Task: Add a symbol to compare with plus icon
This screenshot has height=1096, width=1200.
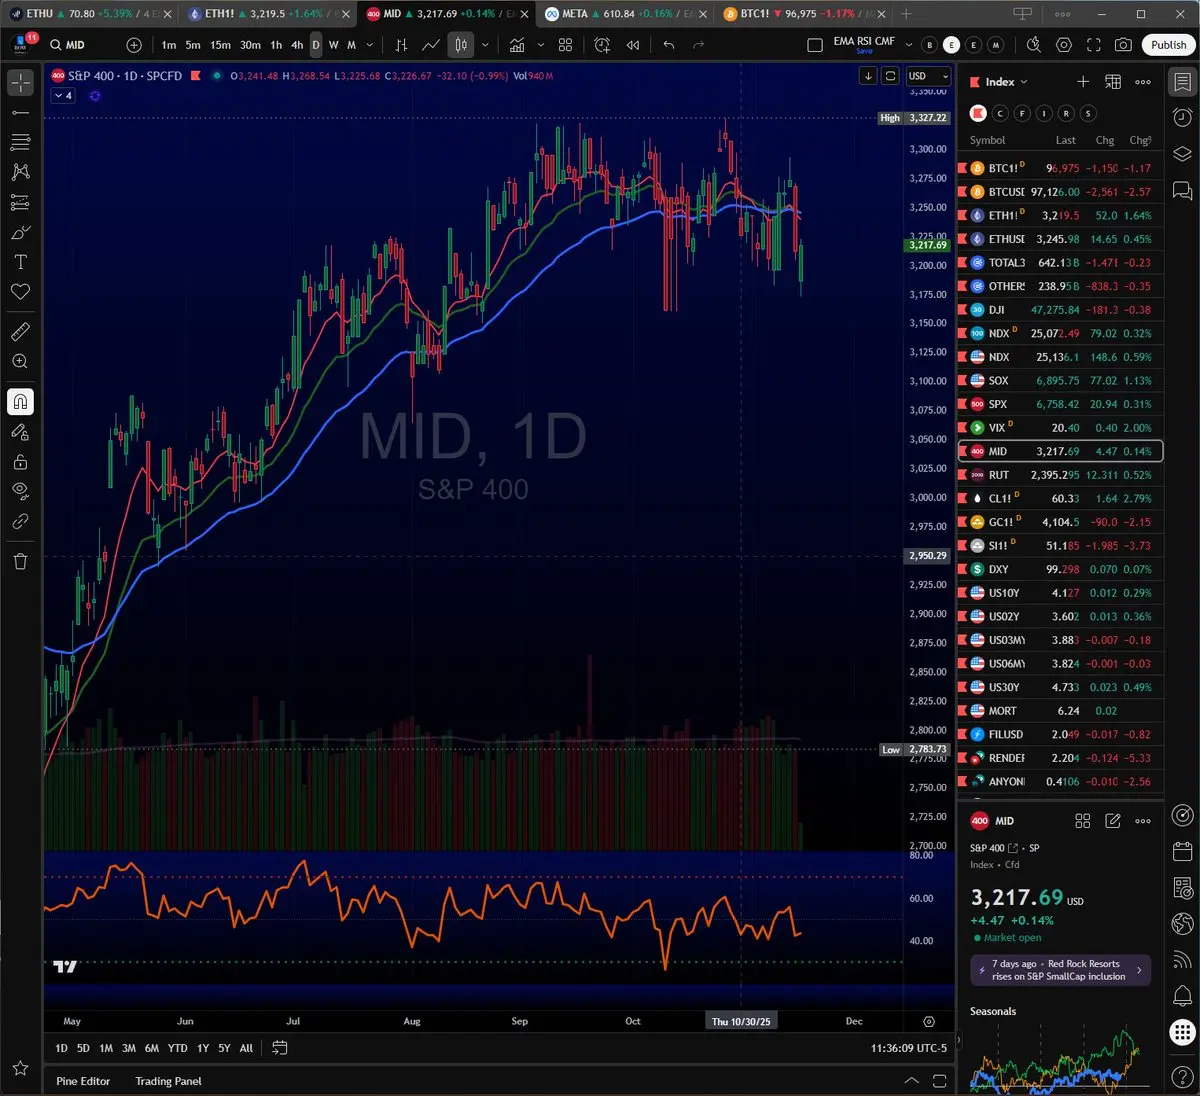Action: tap(134, 45)
